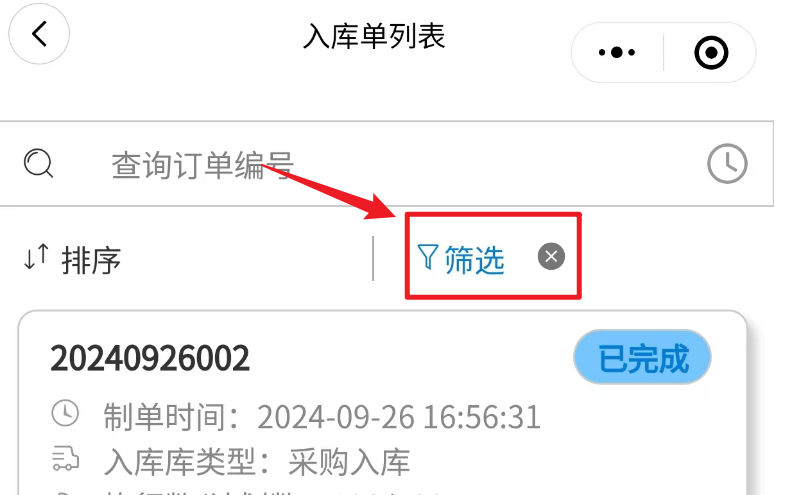Screen dimensions: 791x495
Task: Open the 筛选 filter panel
Action: [474, 260]
